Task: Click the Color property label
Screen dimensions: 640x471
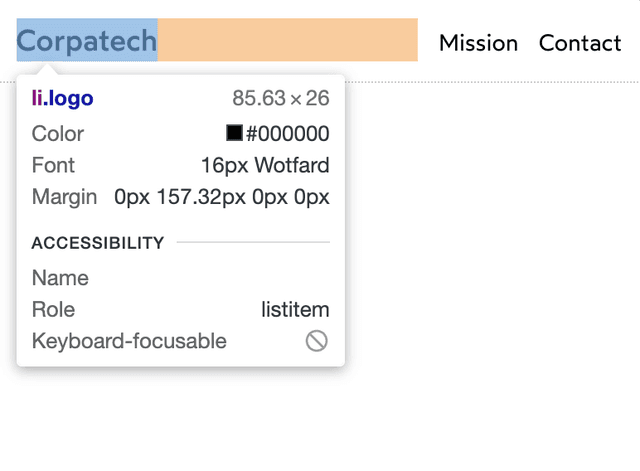Action: pos(58,134)
